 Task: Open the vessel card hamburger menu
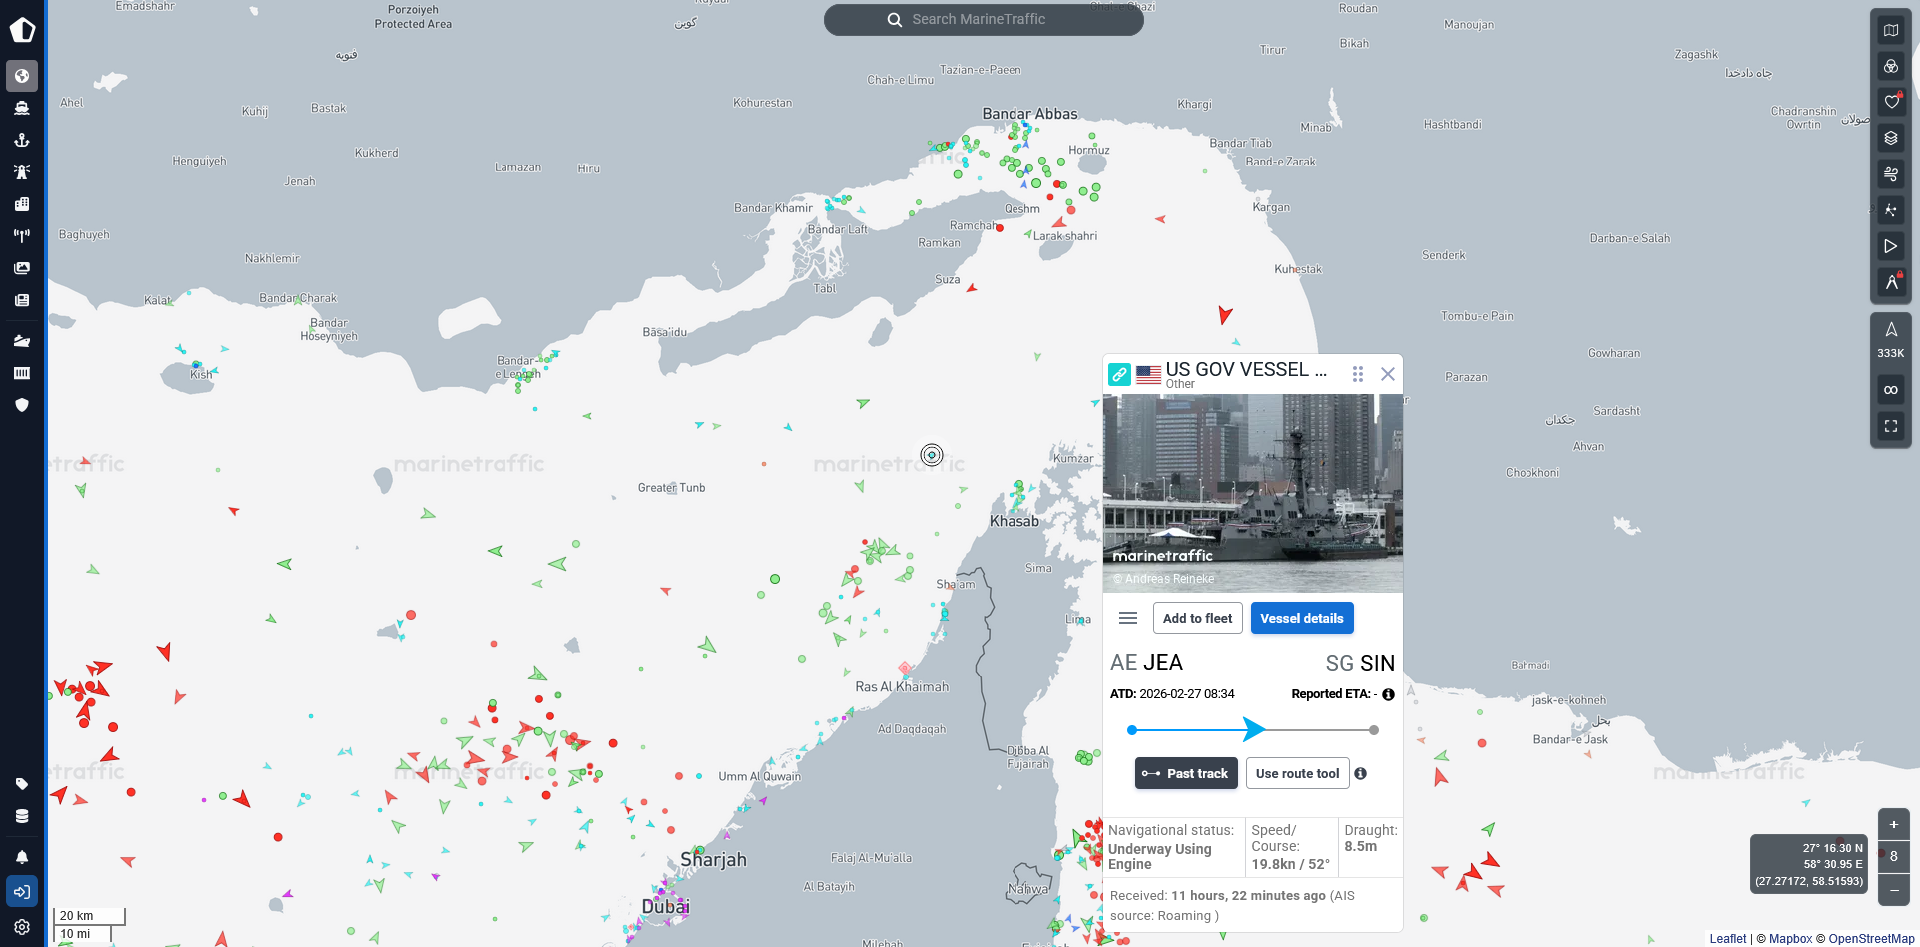coord(1128,618)
